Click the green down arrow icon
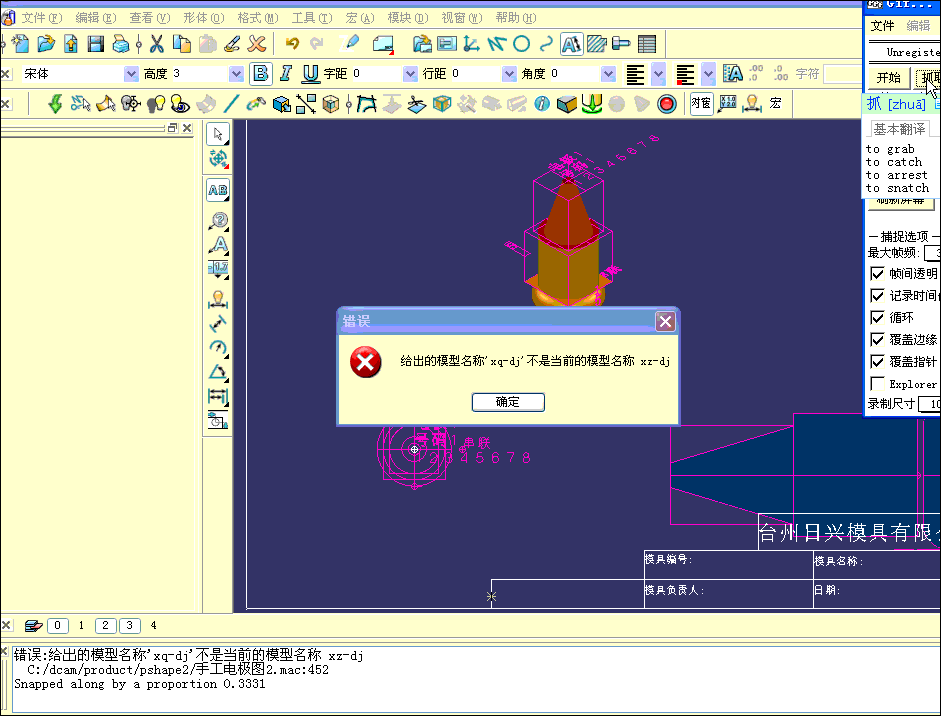 (x=55, y=104)
